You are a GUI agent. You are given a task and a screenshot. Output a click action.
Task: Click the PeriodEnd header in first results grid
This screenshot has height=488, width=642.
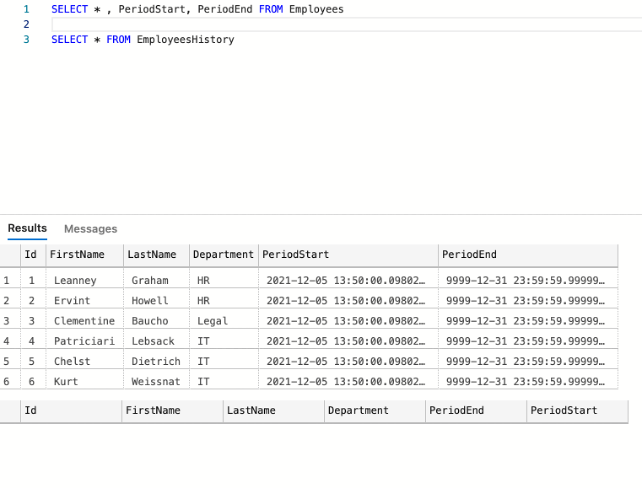(x=528, y=255)
